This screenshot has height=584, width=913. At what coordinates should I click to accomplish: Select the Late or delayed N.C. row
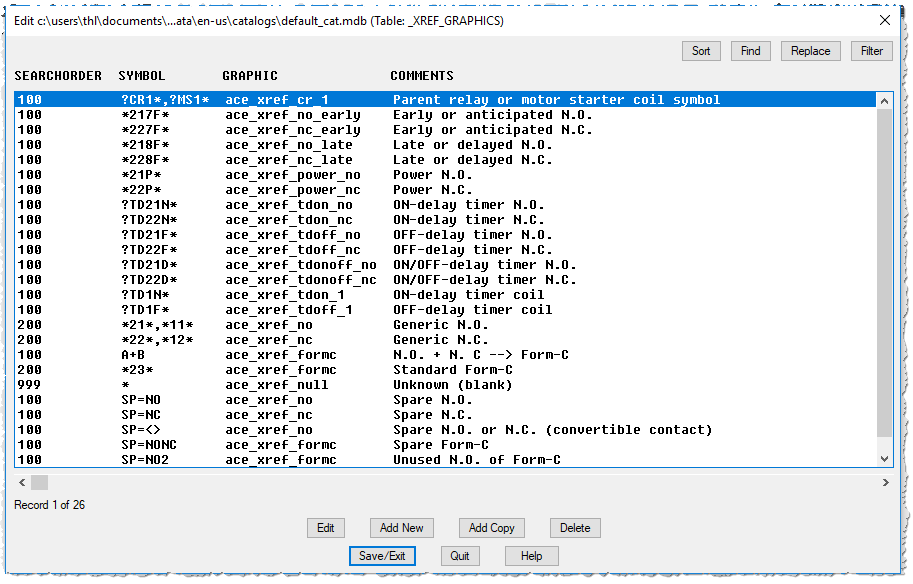tap(445, 160)
